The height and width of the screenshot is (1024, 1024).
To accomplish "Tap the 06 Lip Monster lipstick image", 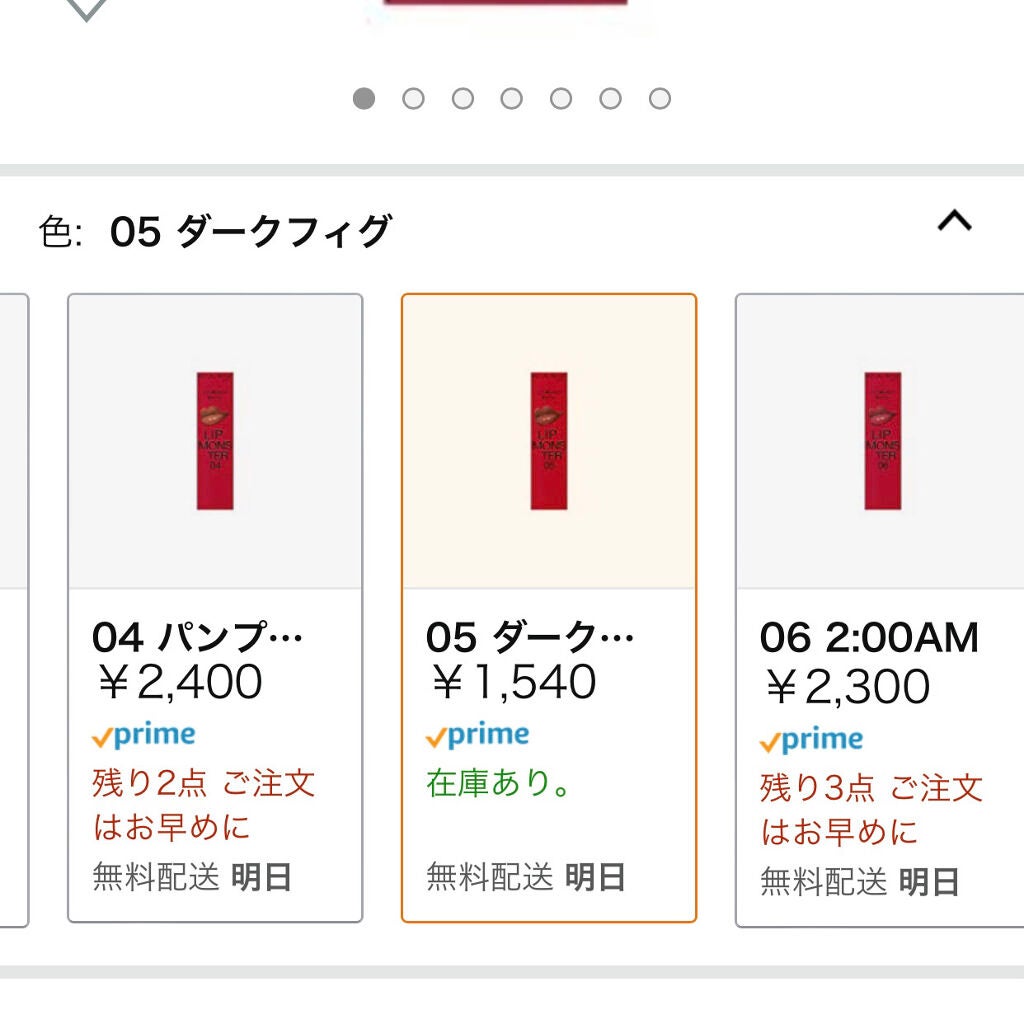I will coord(883,441).
